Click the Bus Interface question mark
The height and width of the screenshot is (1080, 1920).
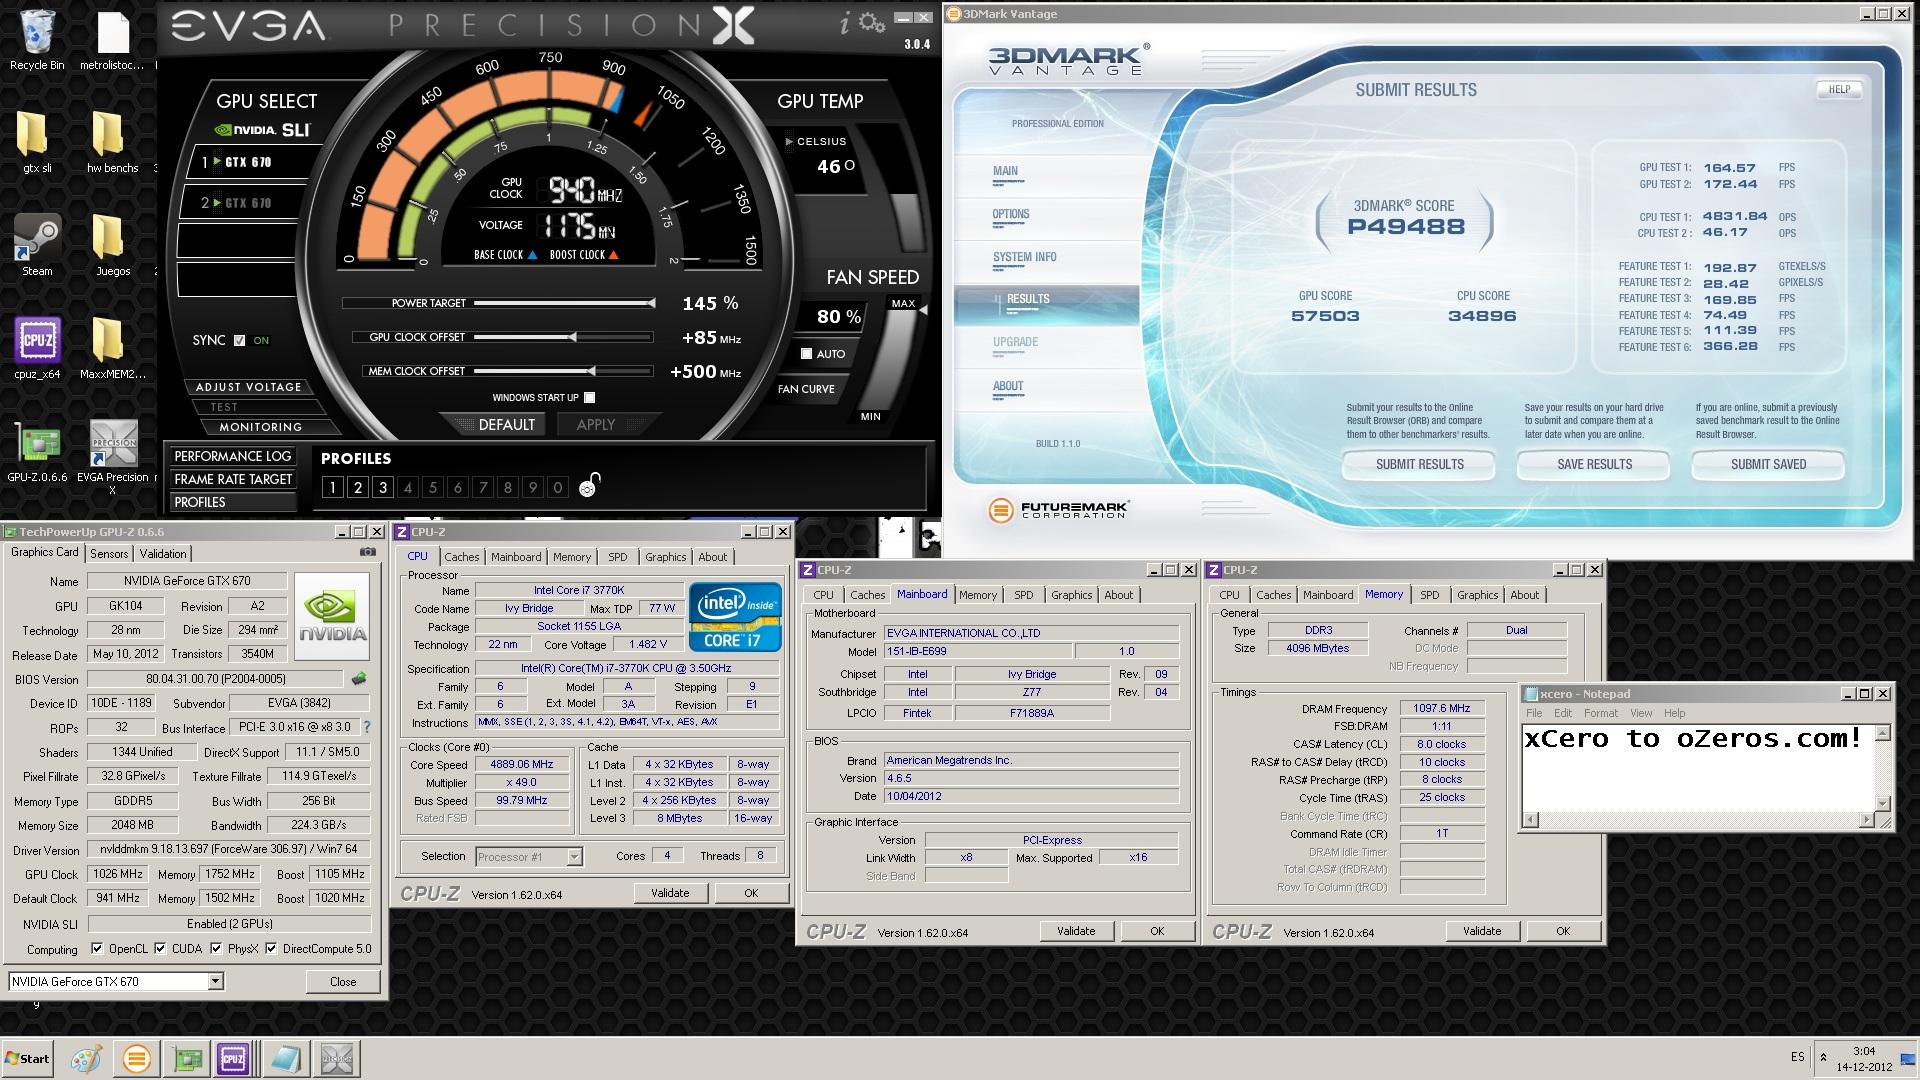point(366,727)
